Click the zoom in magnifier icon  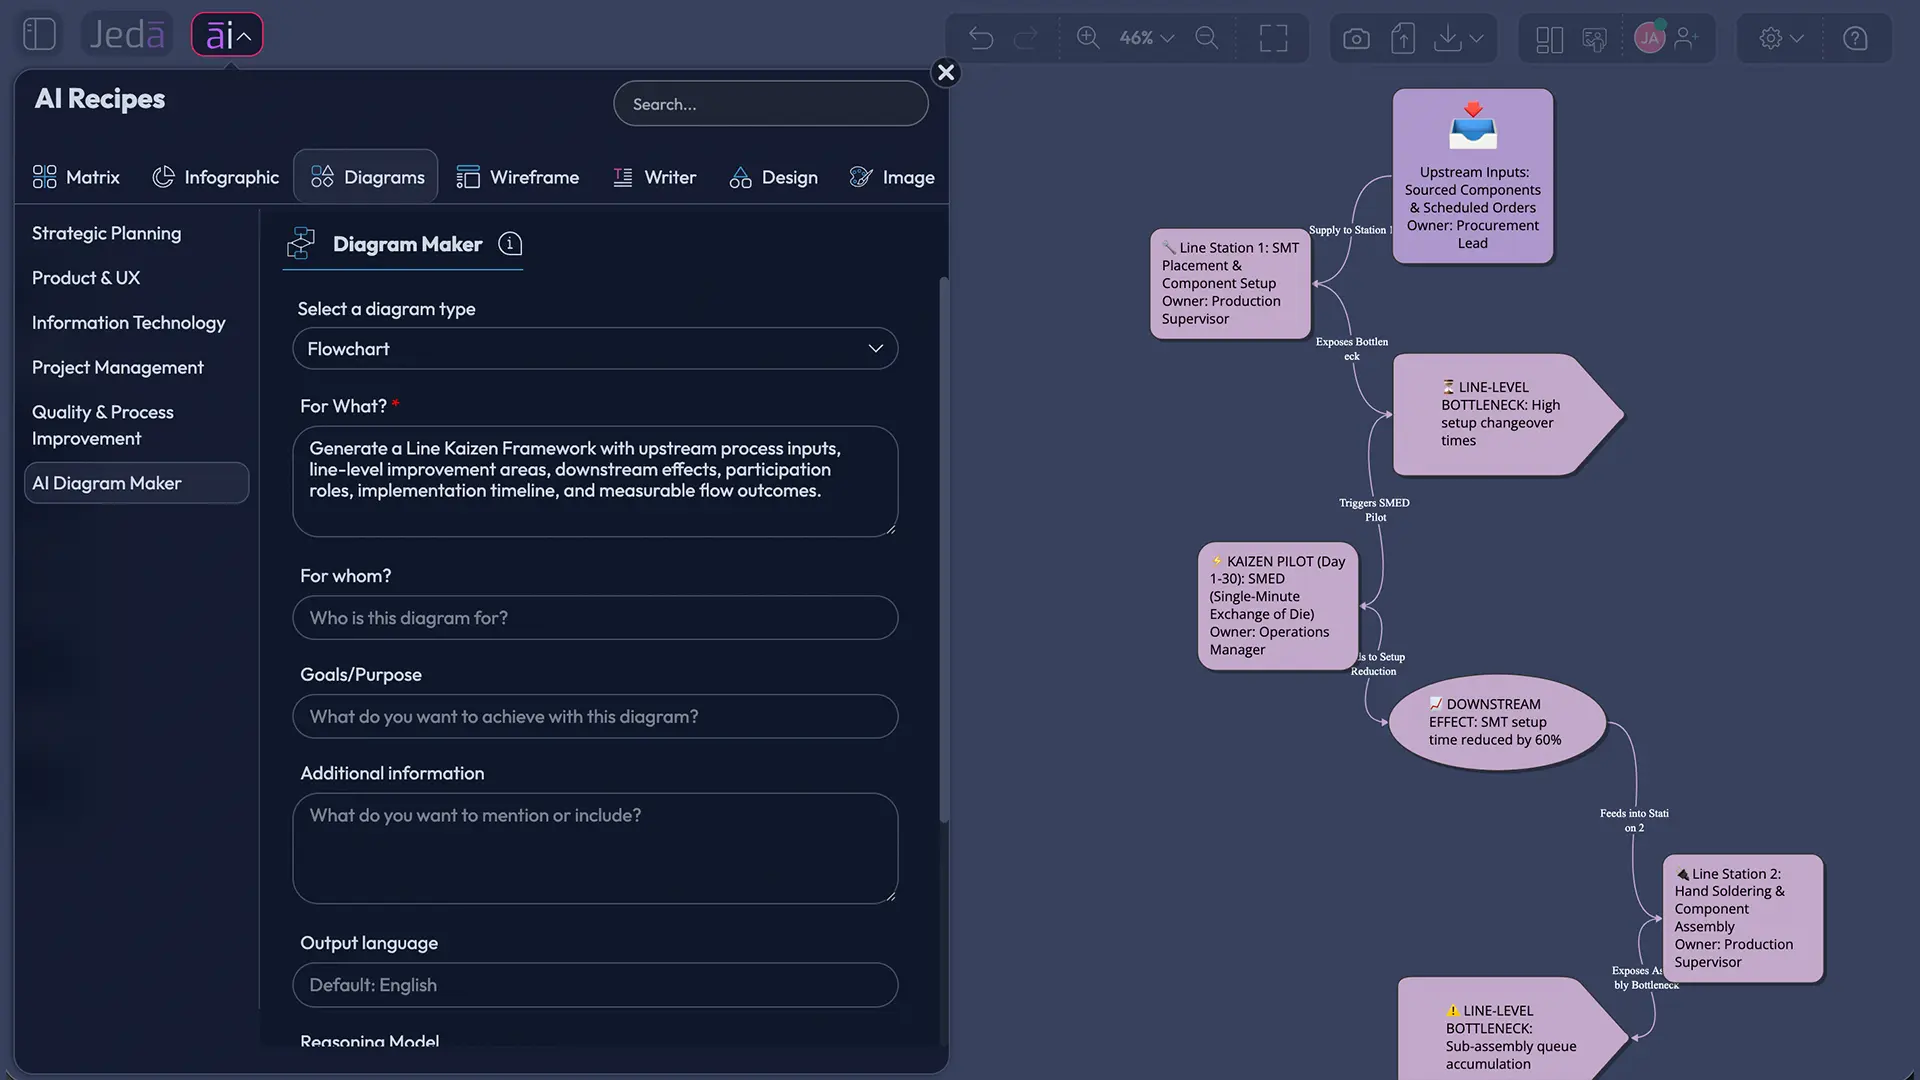click(x=1087, y=38)
